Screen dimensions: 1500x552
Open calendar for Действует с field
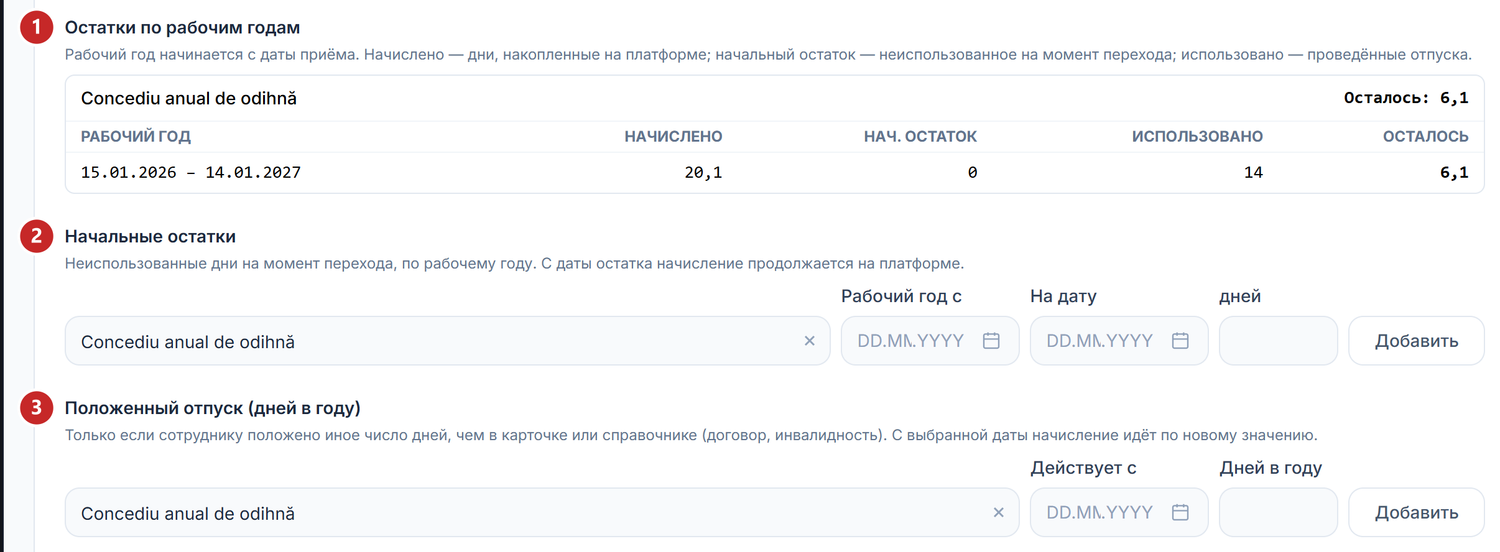click(1180, 513)
